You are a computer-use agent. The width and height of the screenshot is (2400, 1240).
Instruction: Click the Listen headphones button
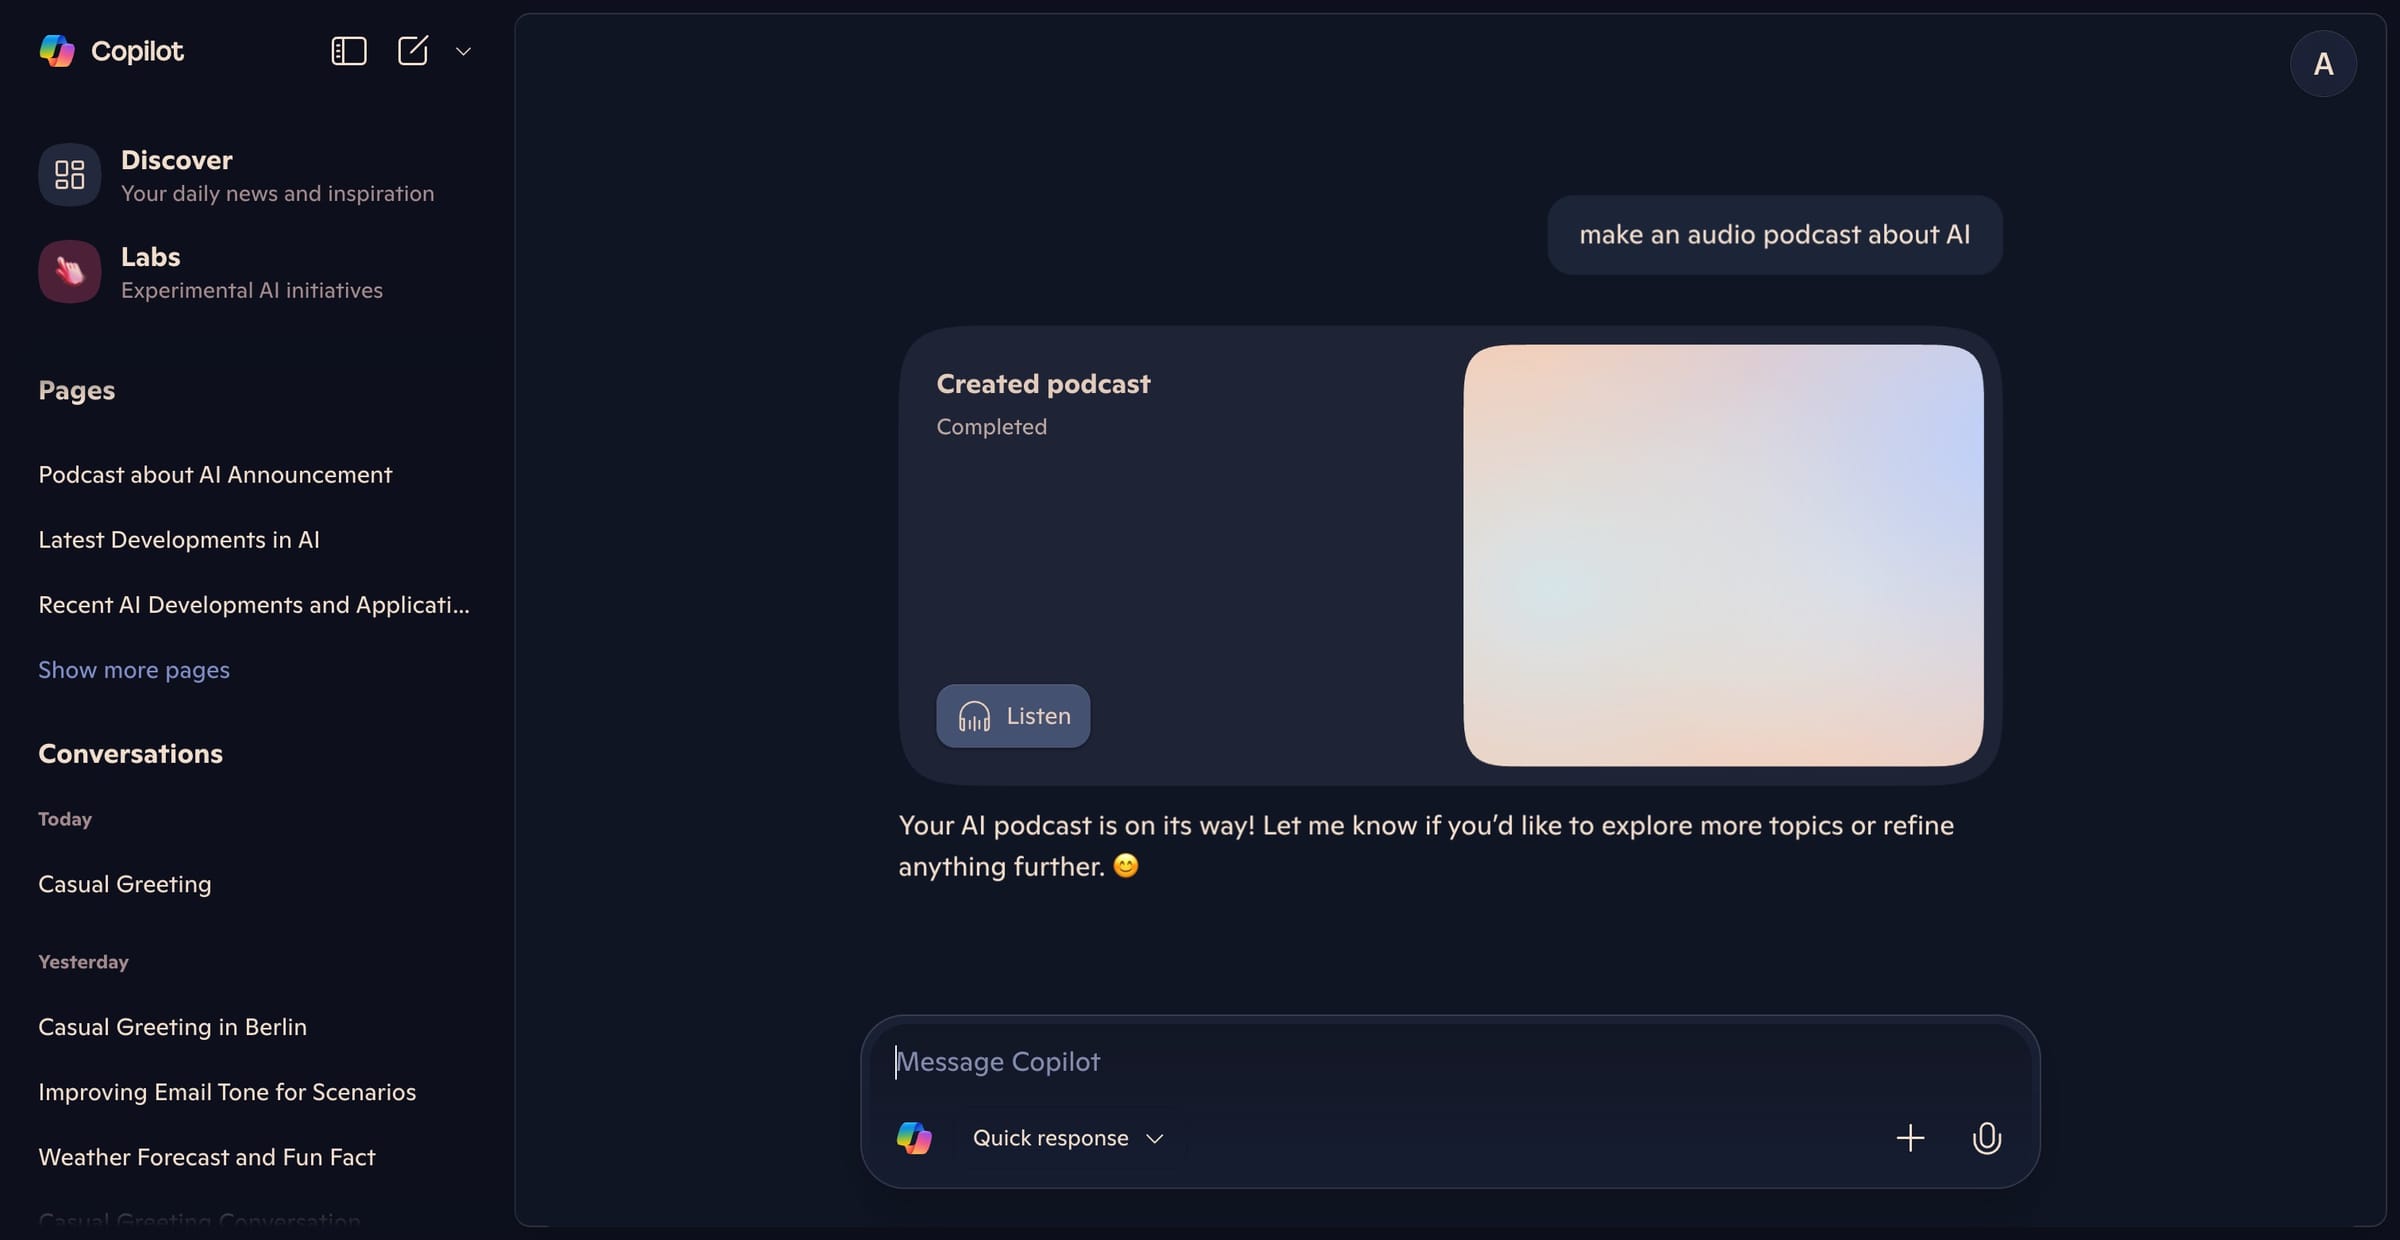[1013, 716]
